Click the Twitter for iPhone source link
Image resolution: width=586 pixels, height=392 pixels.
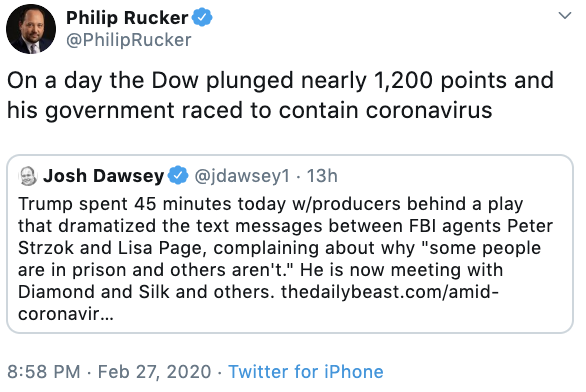click(x=306, y=372)
